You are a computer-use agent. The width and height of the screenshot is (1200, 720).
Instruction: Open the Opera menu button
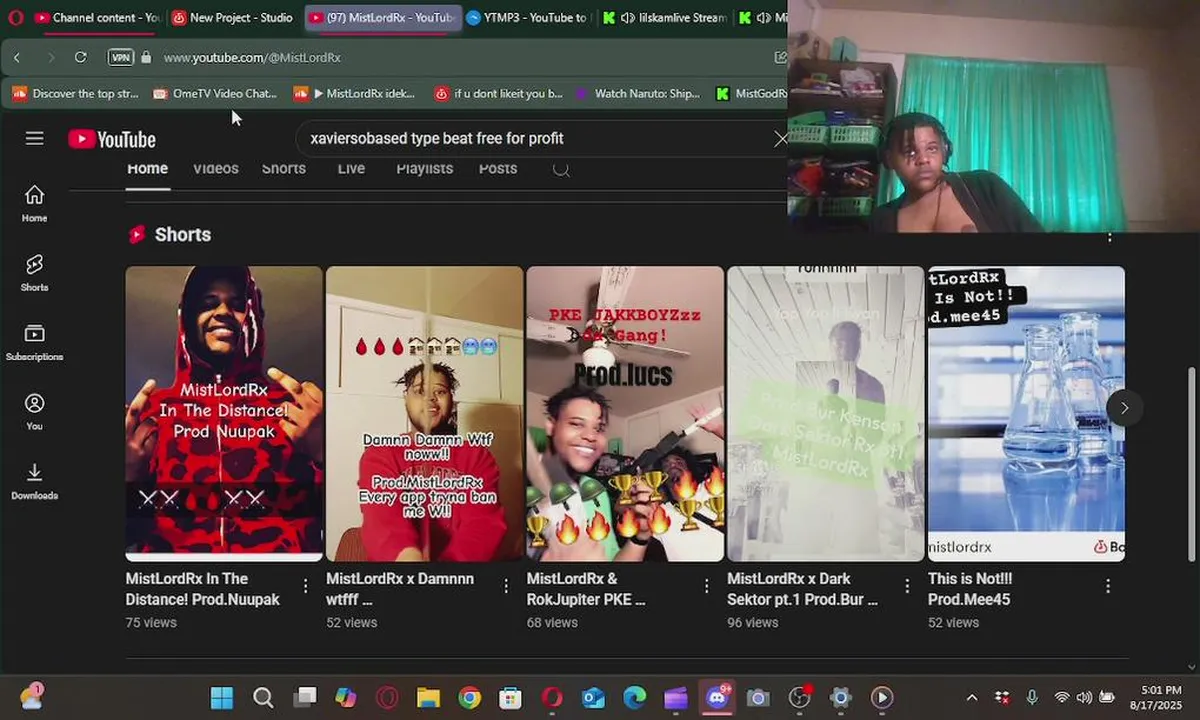point(15,17)
